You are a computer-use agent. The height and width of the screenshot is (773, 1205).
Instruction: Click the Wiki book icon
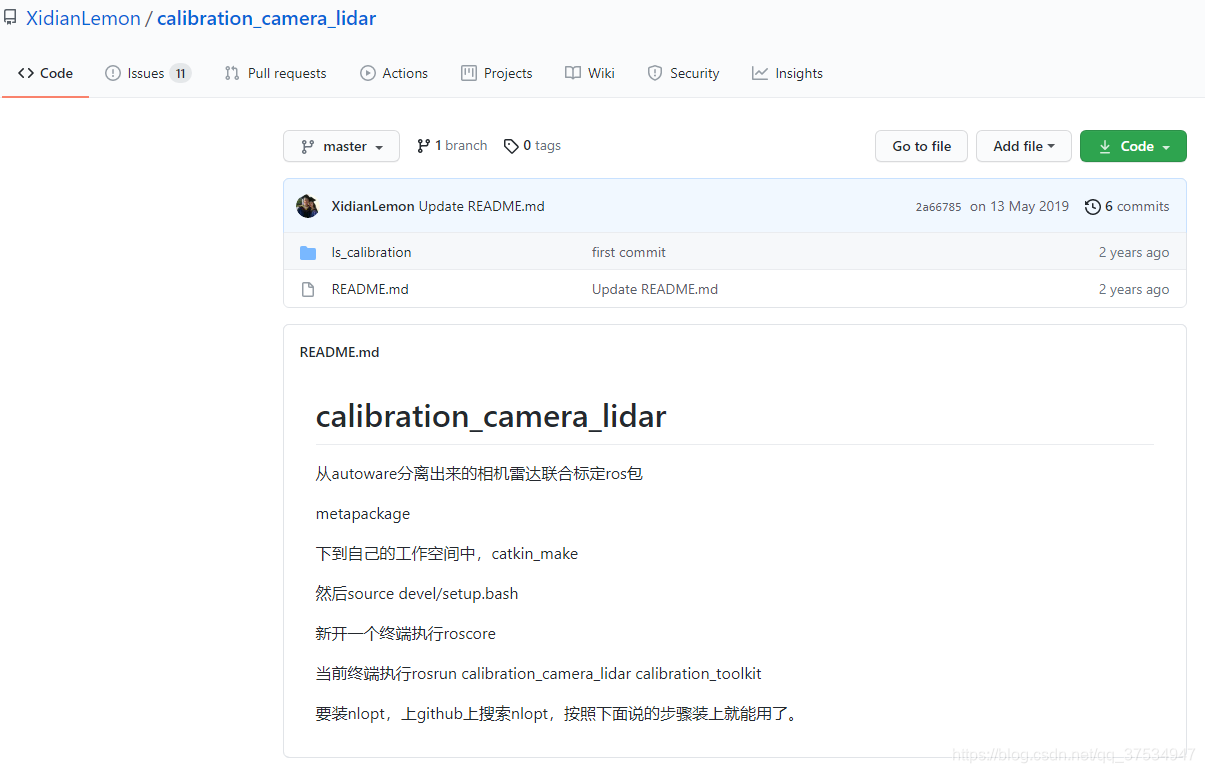pyautogui.click(x=573, y=73)
